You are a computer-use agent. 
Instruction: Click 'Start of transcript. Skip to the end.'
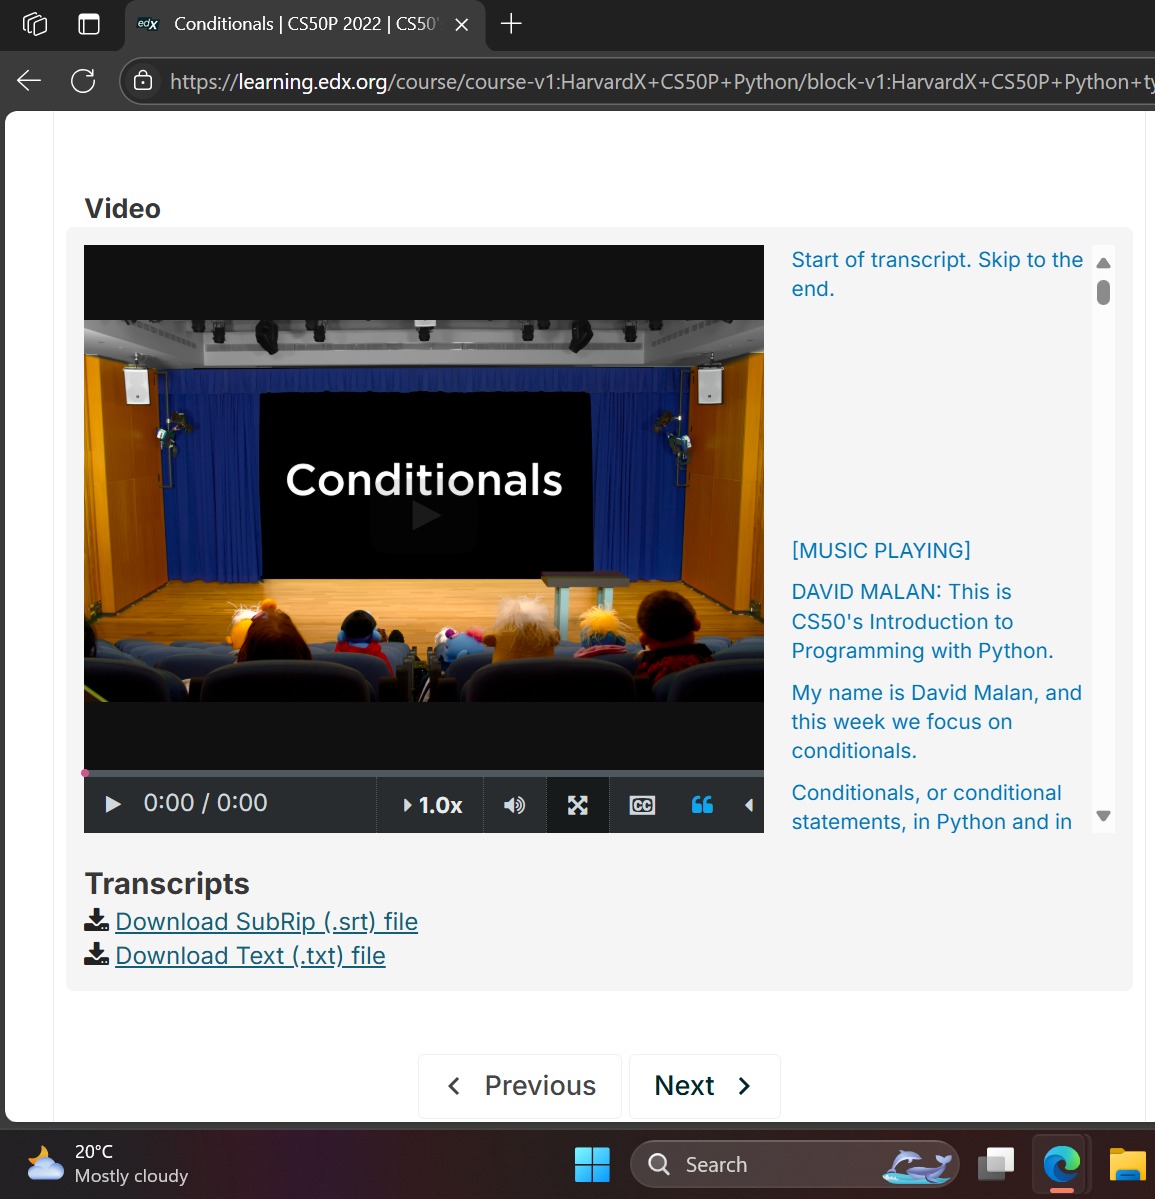[x=937, y=274]
